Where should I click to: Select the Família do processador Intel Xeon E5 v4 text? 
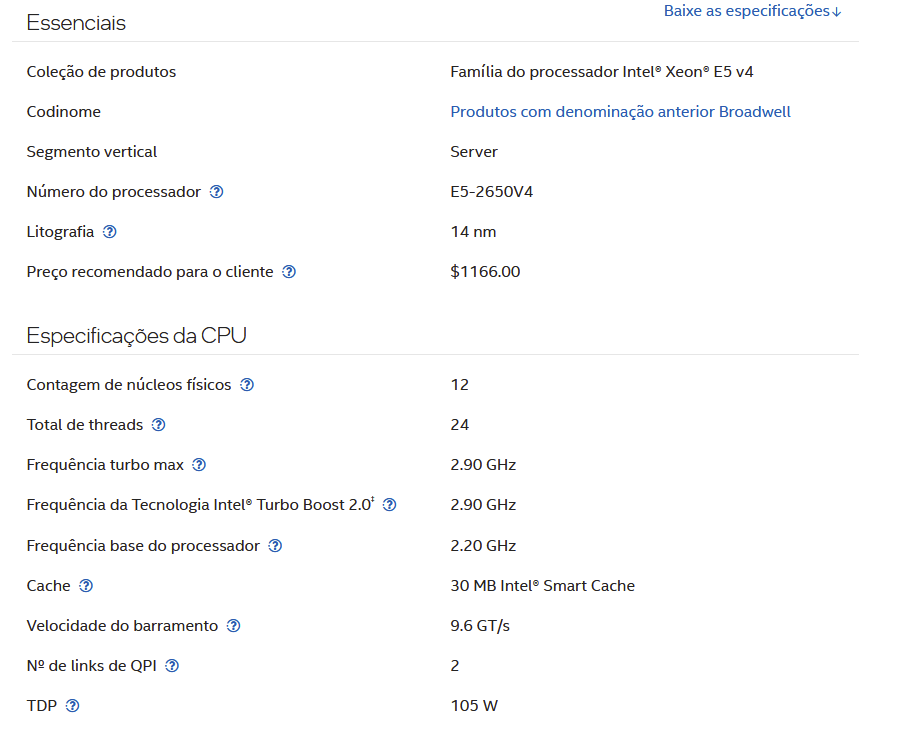602,71
